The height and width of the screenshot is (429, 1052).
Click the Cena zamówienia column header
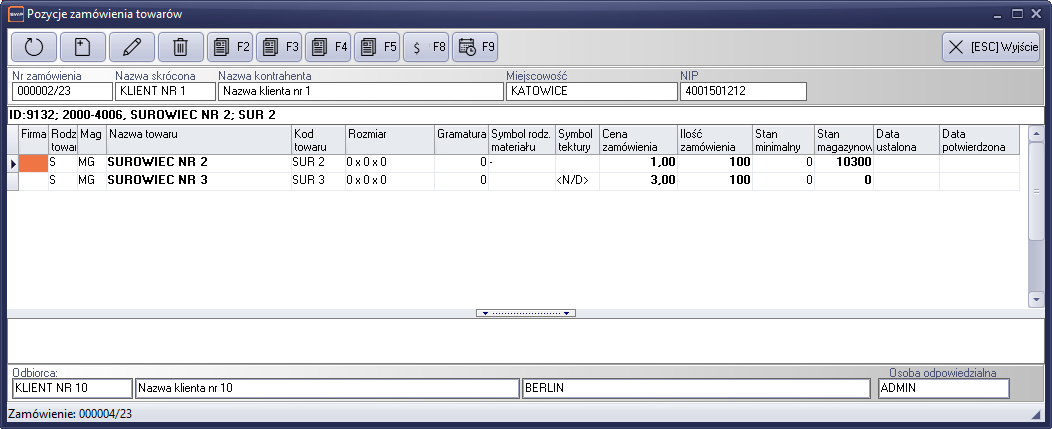pos(637,140)
